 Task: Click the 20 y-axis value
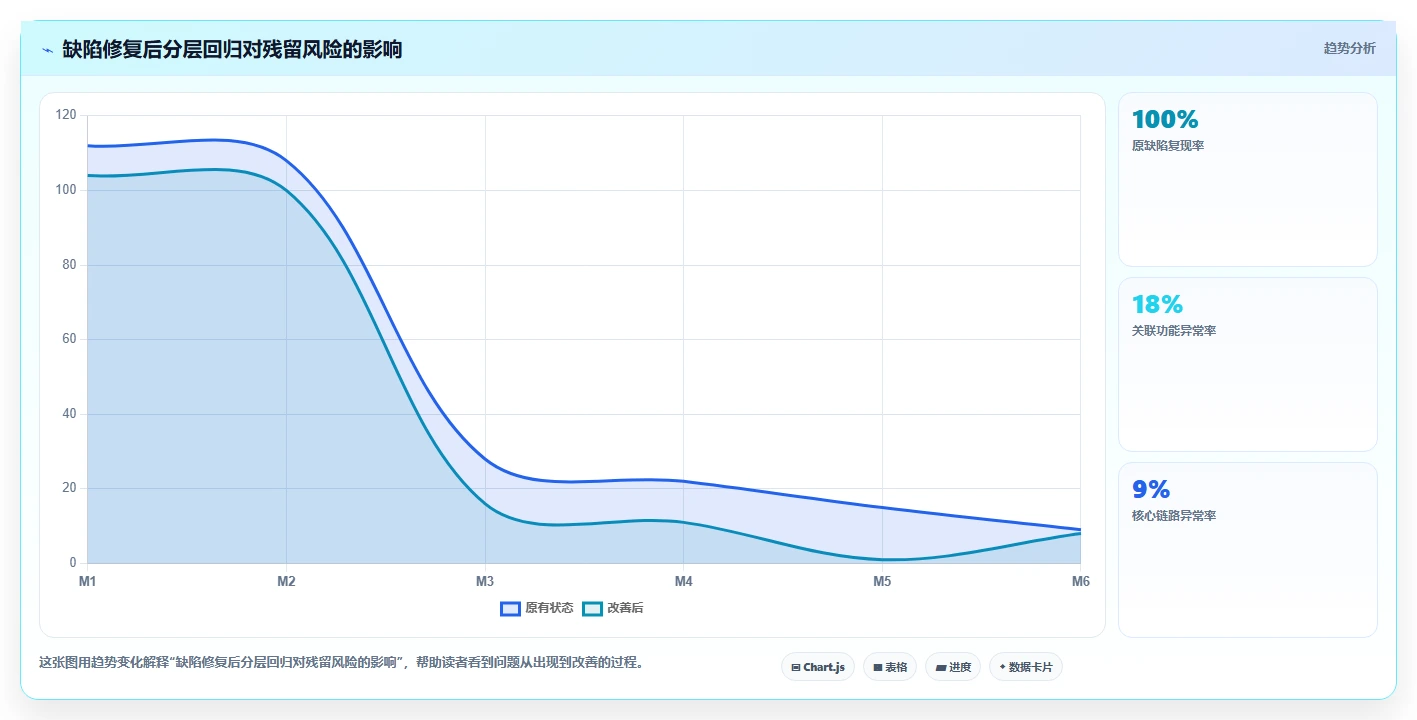pos(69,488)
